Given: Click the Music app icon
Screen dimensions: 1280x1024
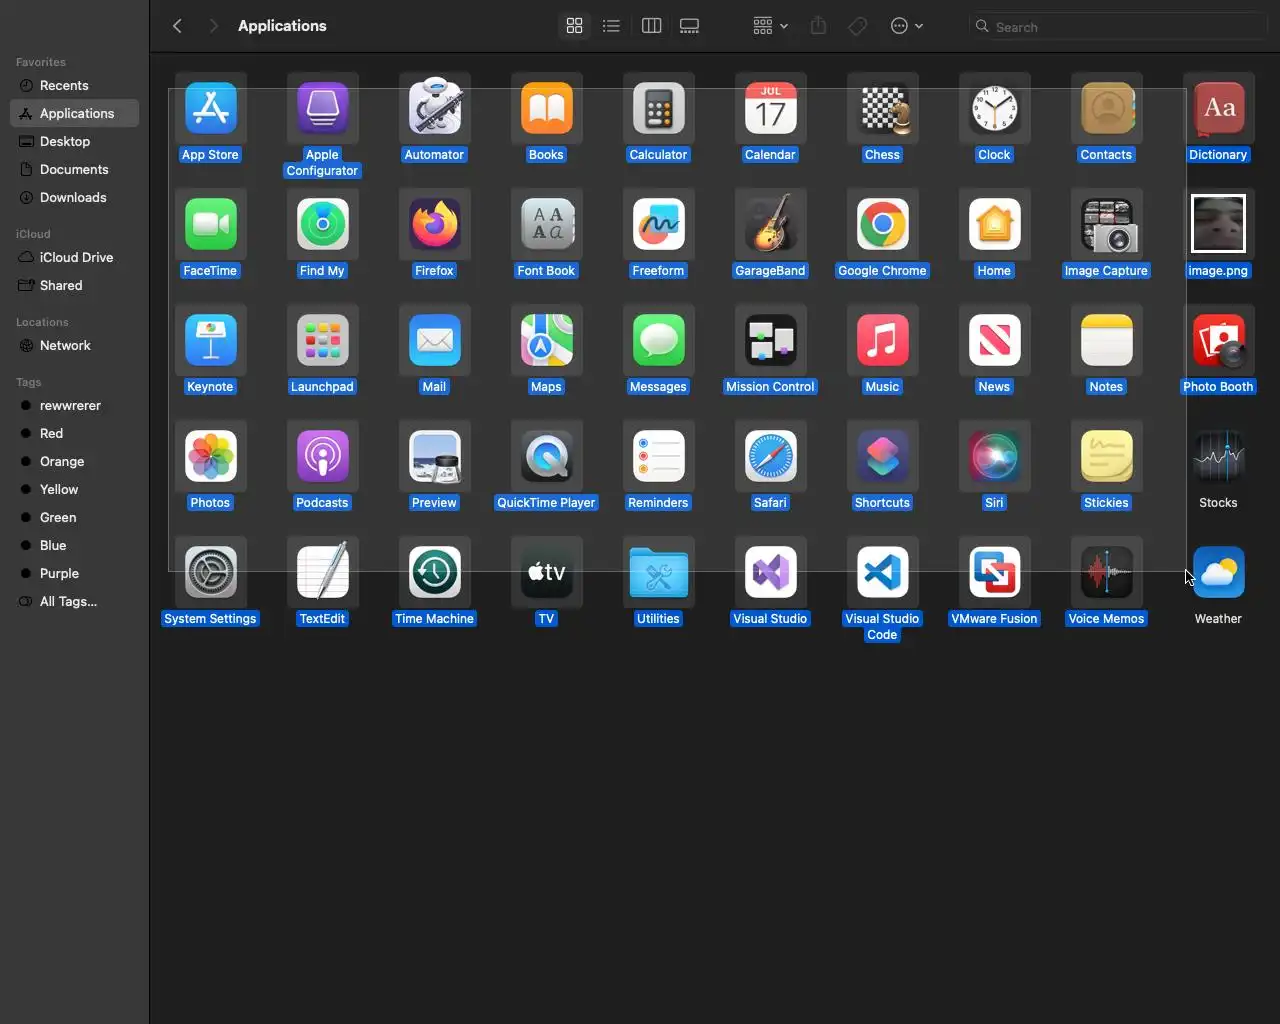Looking at the screenshot, I should [882, 340].
